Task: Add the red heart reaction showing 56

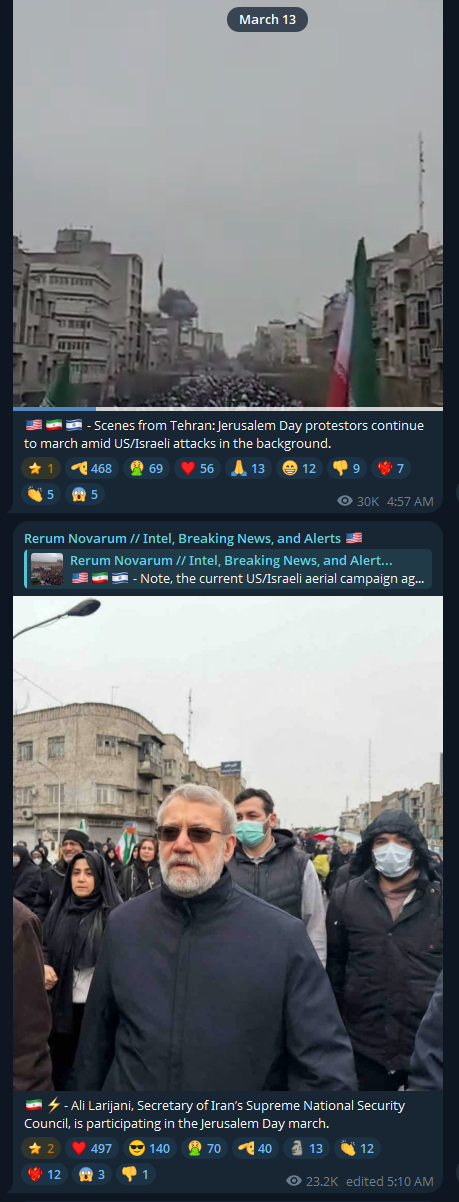Action: (197, 468)
